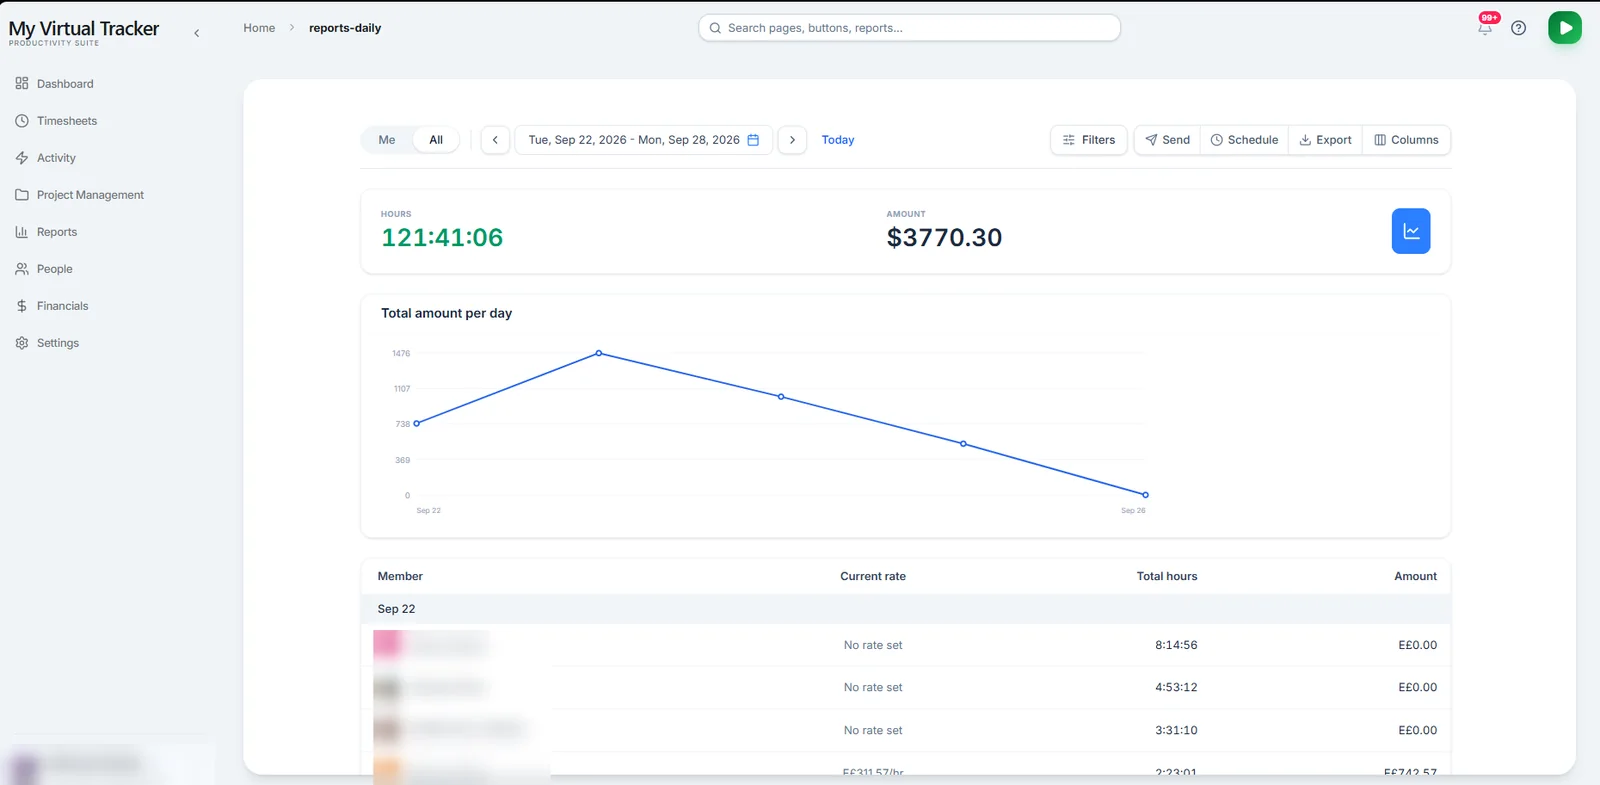1600x785 pixels.
Task: Focus the search pages input field
Action: click(909, 28)
